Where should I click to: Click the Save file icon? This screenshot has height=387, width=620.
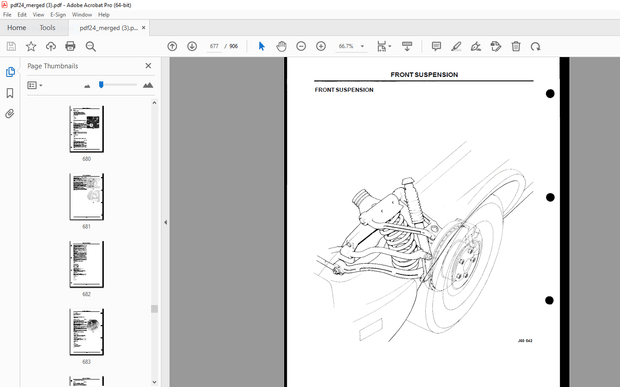(11, 47)
